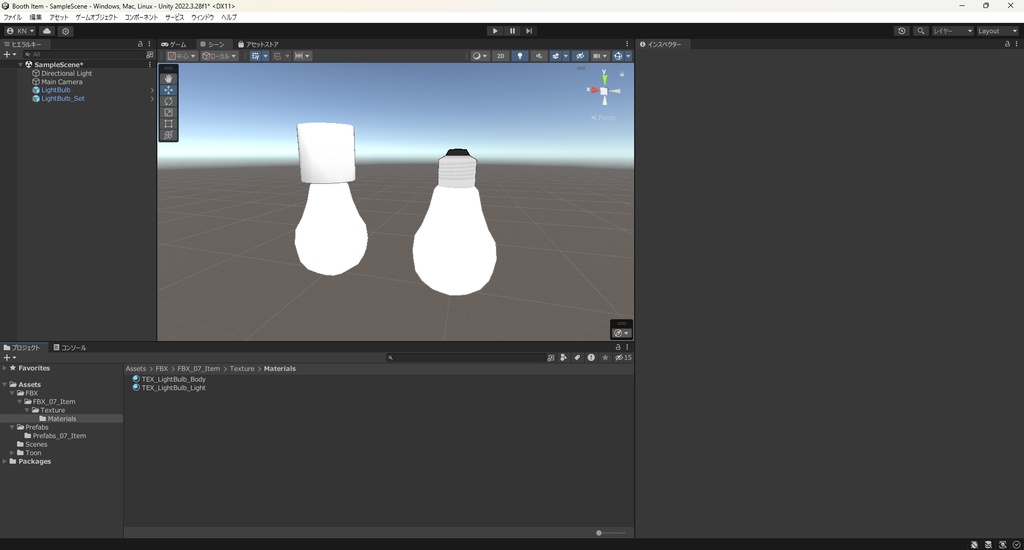Click FBX_07_Item in breadcrumb path
This screenshot has width=1024, height=550.
pyautogui.click(x=199, y=368)
